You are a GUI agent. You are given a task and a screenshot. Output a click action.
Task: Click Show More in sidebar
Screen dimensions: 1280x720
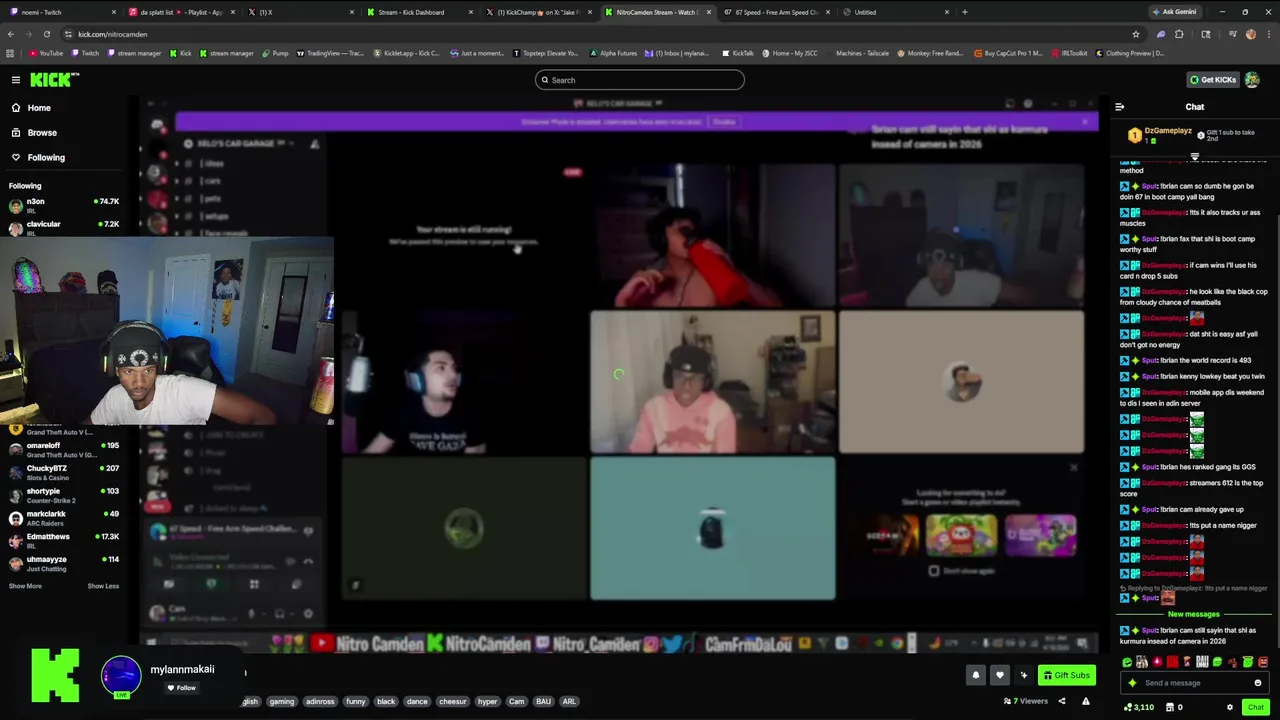coord(25,586)
